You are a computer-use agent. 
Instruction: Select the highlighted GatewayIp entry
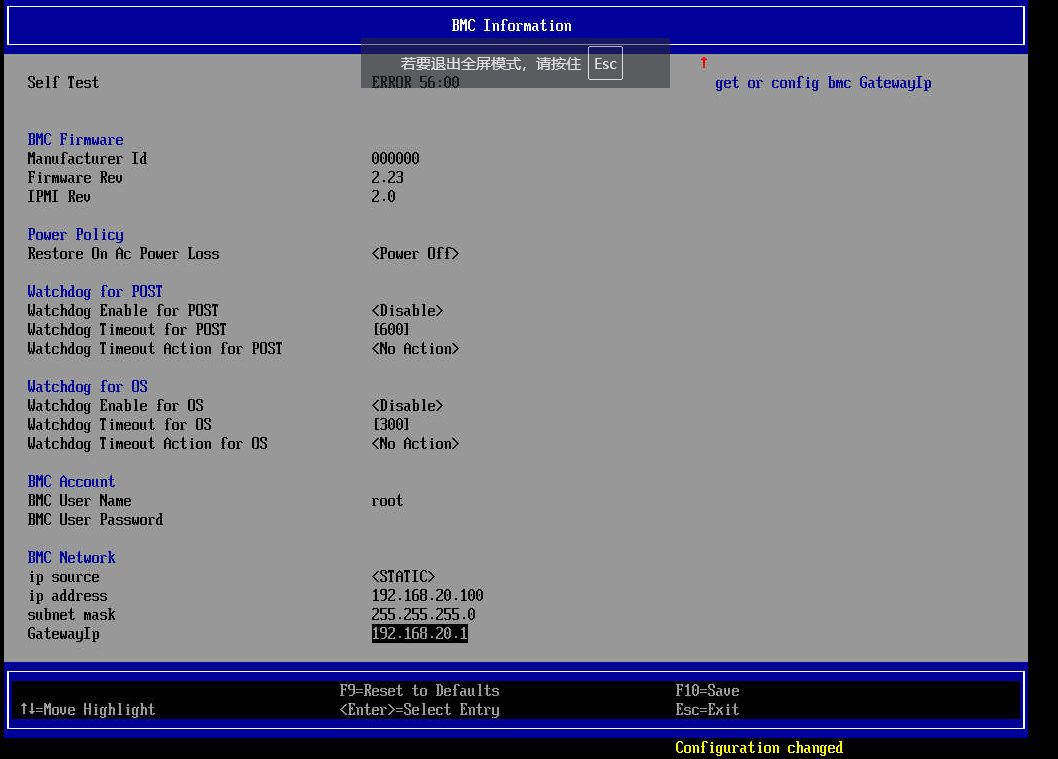coord(419,633)
